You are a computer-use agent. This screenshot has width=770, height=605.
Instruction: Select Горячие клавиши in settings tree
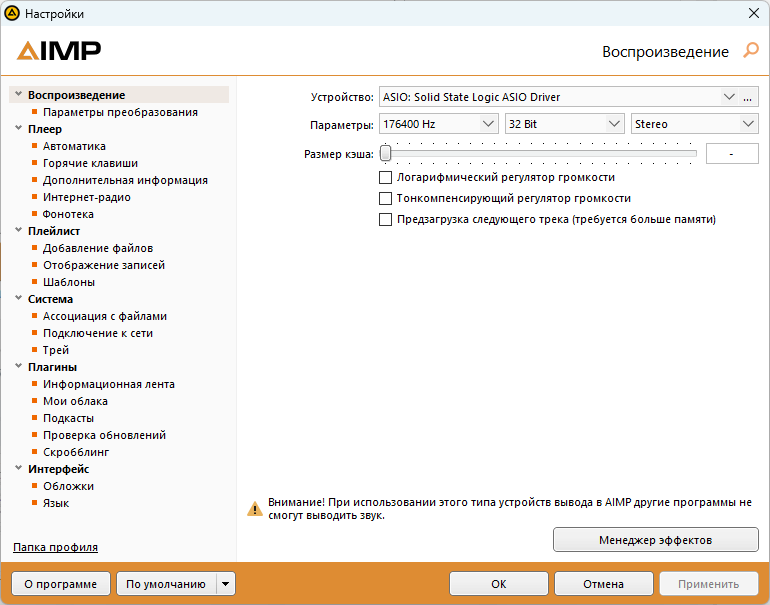[x=90, y=163]
